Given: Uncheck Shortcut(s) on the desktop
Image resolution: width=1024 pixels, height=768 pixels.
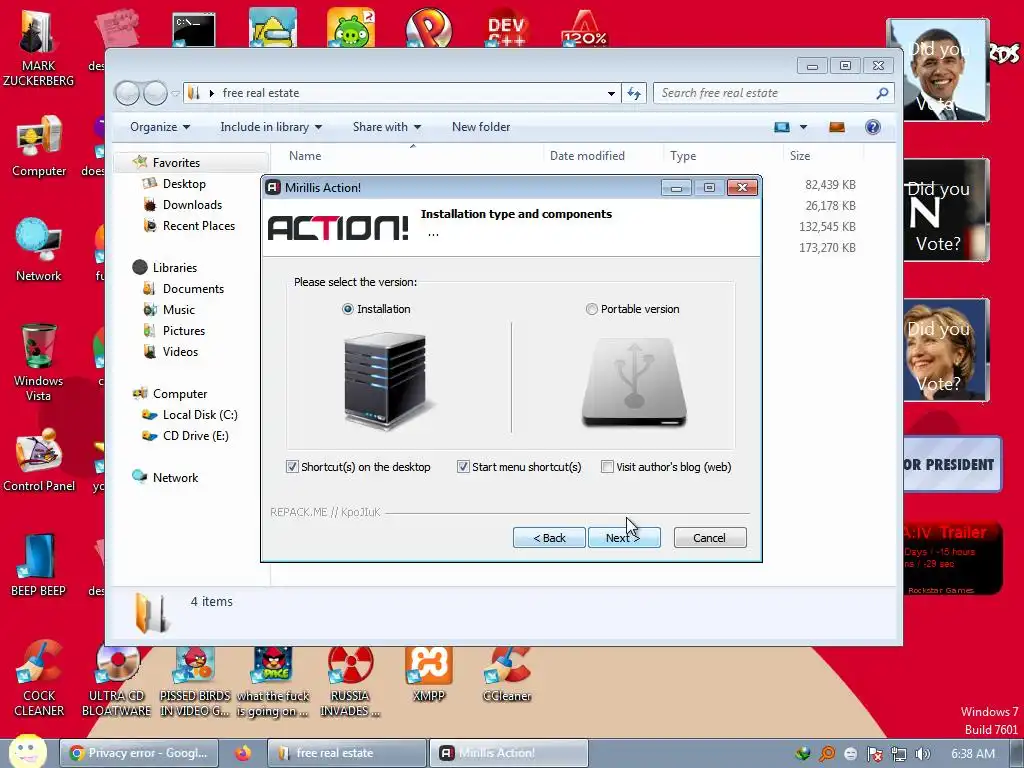Looking at the screenshot, I should pyautogui.click(x=292, y=466).
